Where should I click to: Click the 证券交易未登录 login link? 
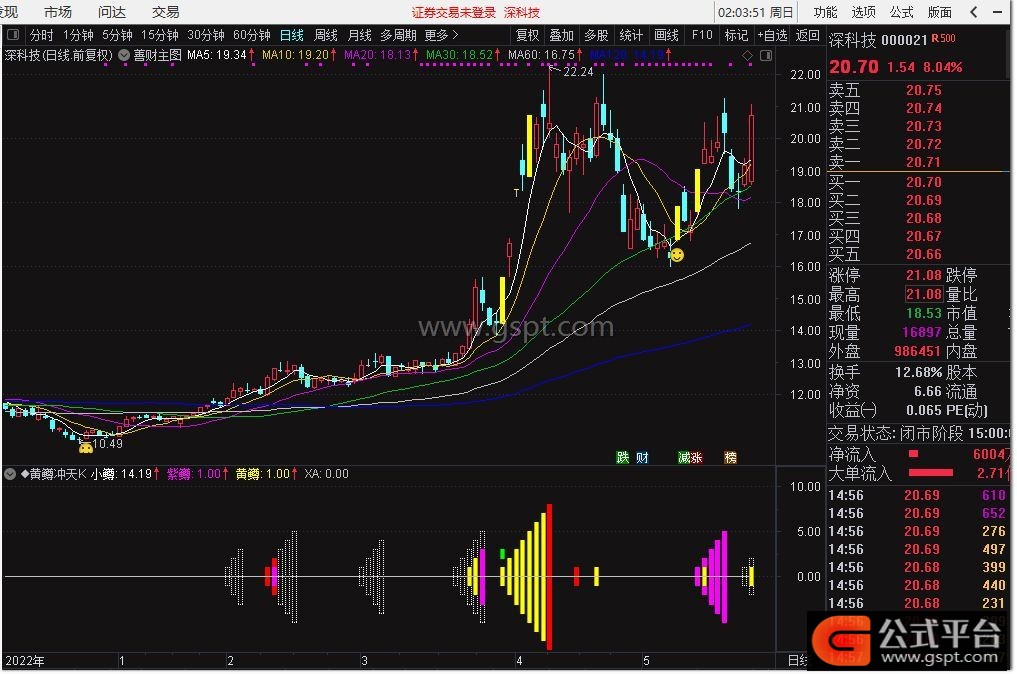(453, 12)
